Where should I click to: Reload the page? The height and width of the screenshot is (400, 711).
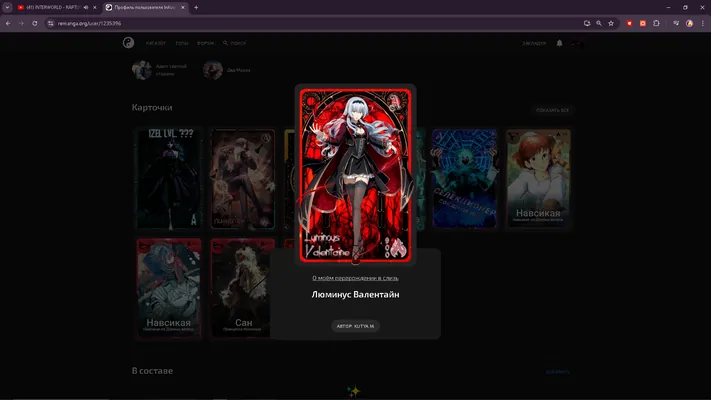click(34, 23)
